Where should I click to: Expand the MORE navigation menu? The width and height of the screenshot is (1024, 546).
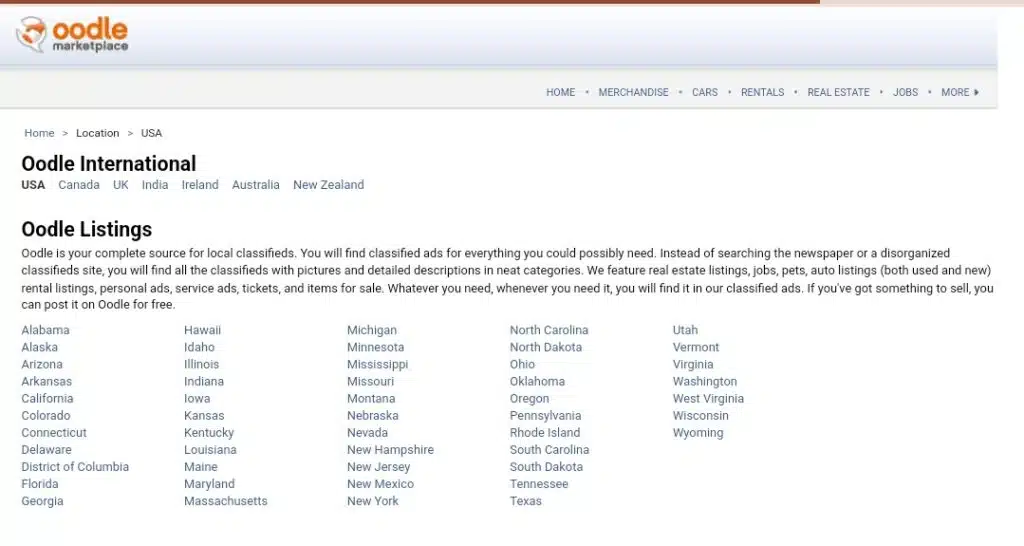point(959,92)
